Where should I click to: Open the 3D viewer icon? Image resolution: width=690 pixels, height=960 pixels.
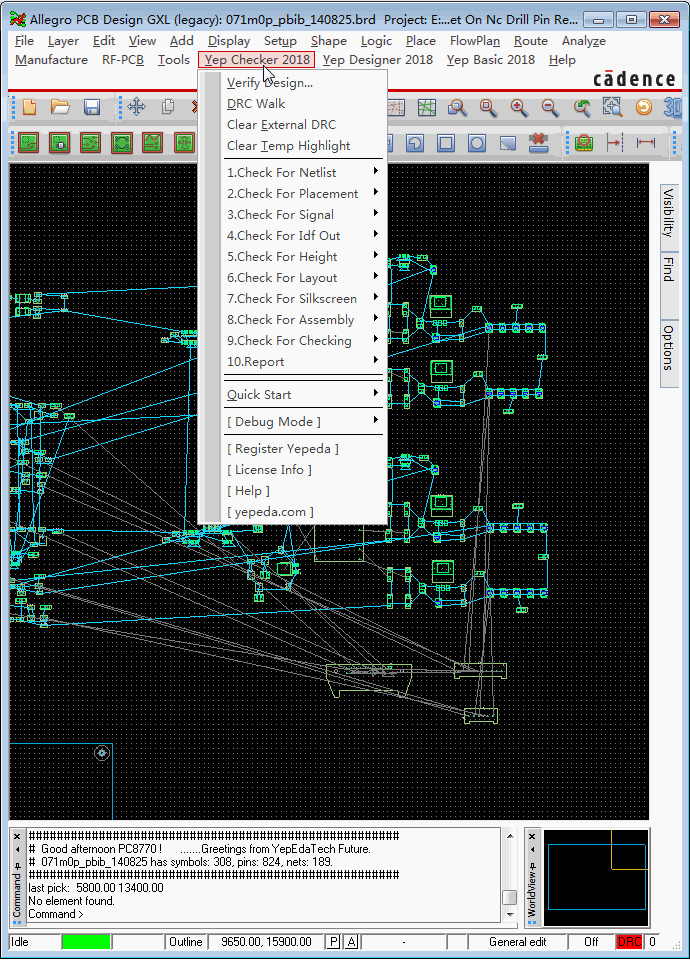(673, 107)
